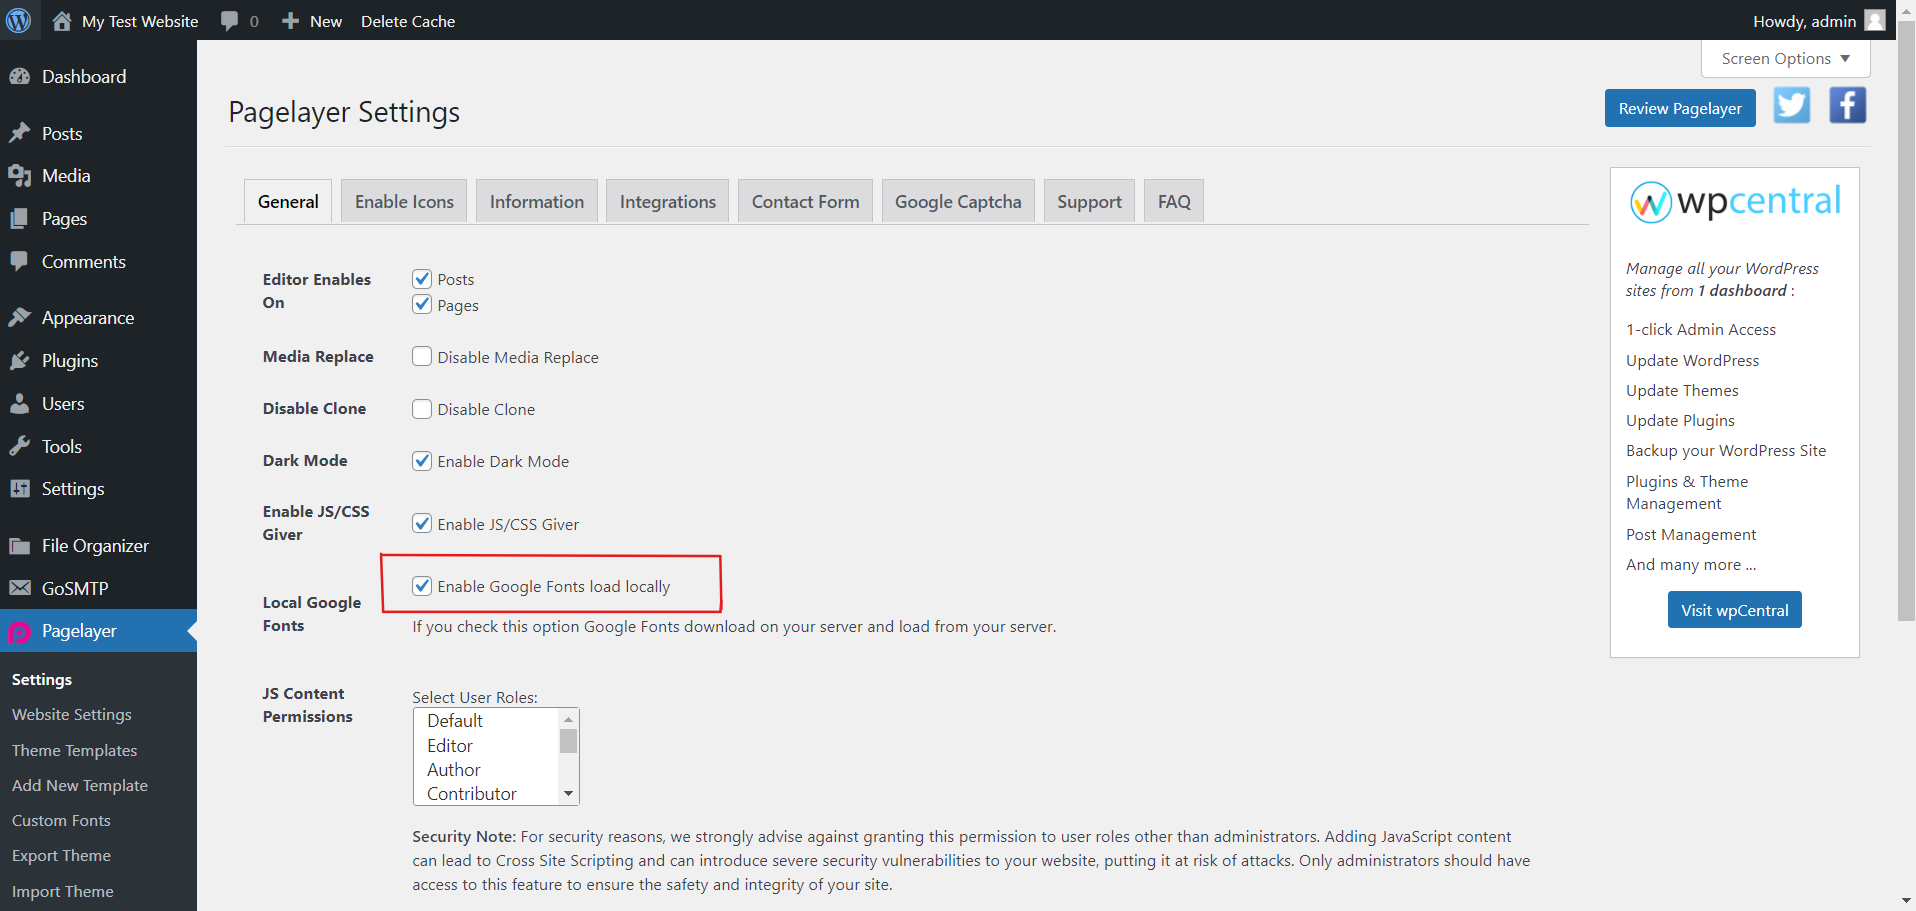Click the Review Pagelayer button
The width and height of the screenshot is (1916, 911).
point(1679,108)
